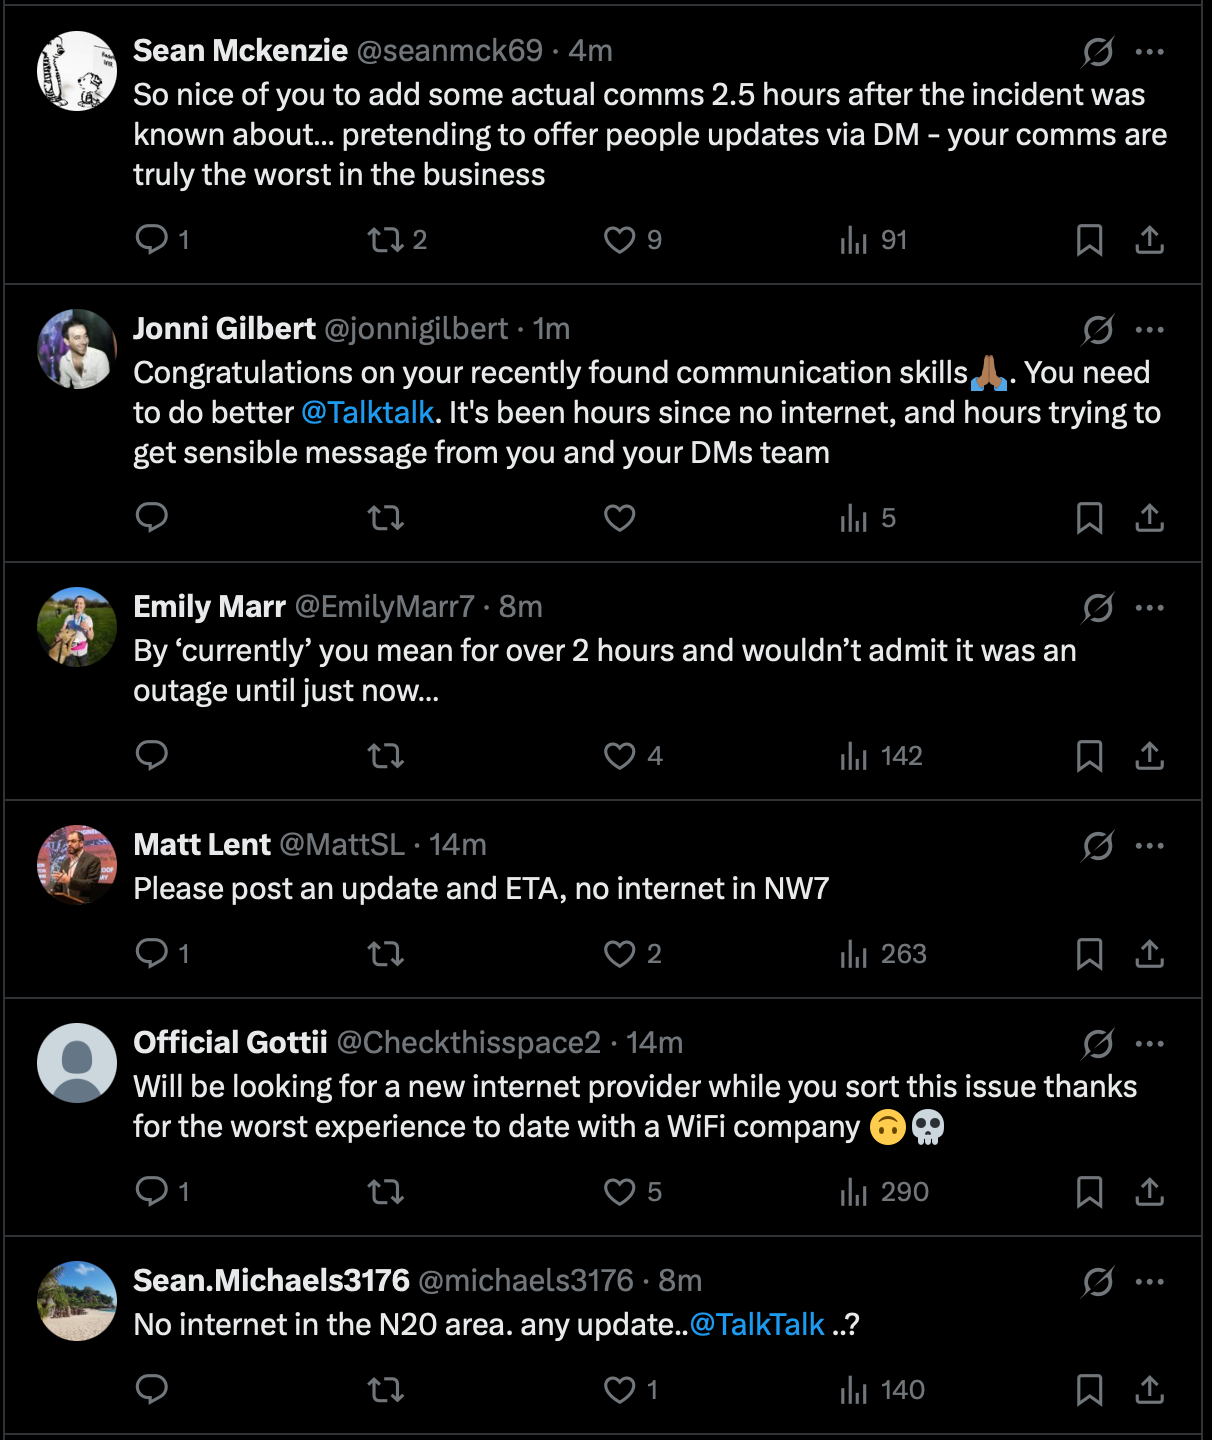Bookmark Emily Marr's tweet

click(1089, 755)
